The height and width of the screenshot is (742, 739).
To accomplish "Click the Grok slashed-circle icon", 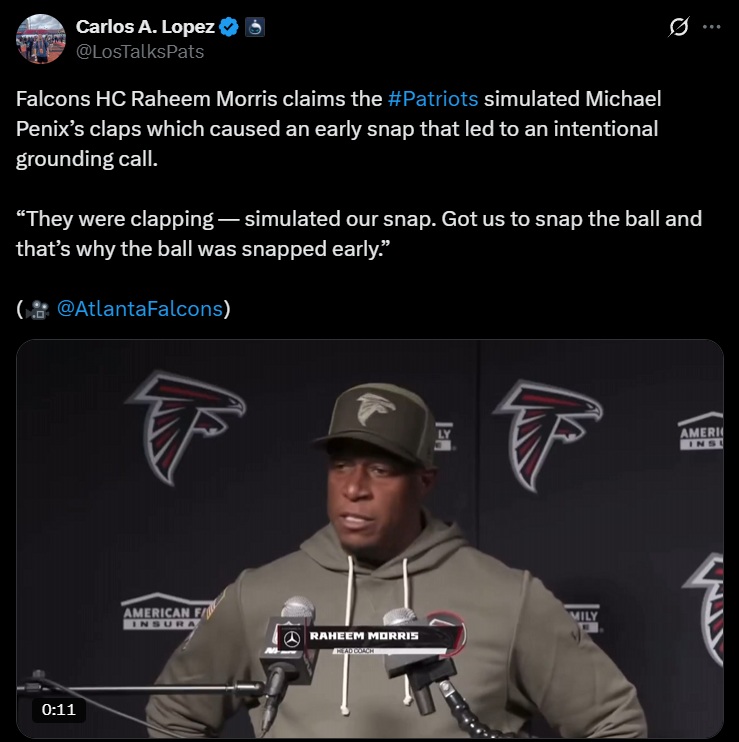I will 678,27.
